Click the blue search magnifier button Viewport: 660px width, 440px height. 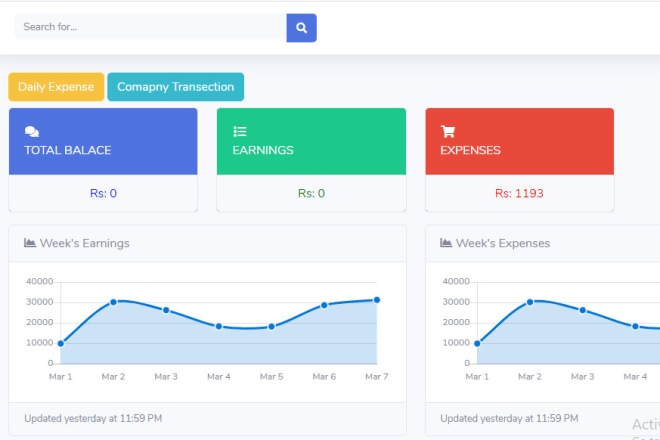(x=301, y=28)
